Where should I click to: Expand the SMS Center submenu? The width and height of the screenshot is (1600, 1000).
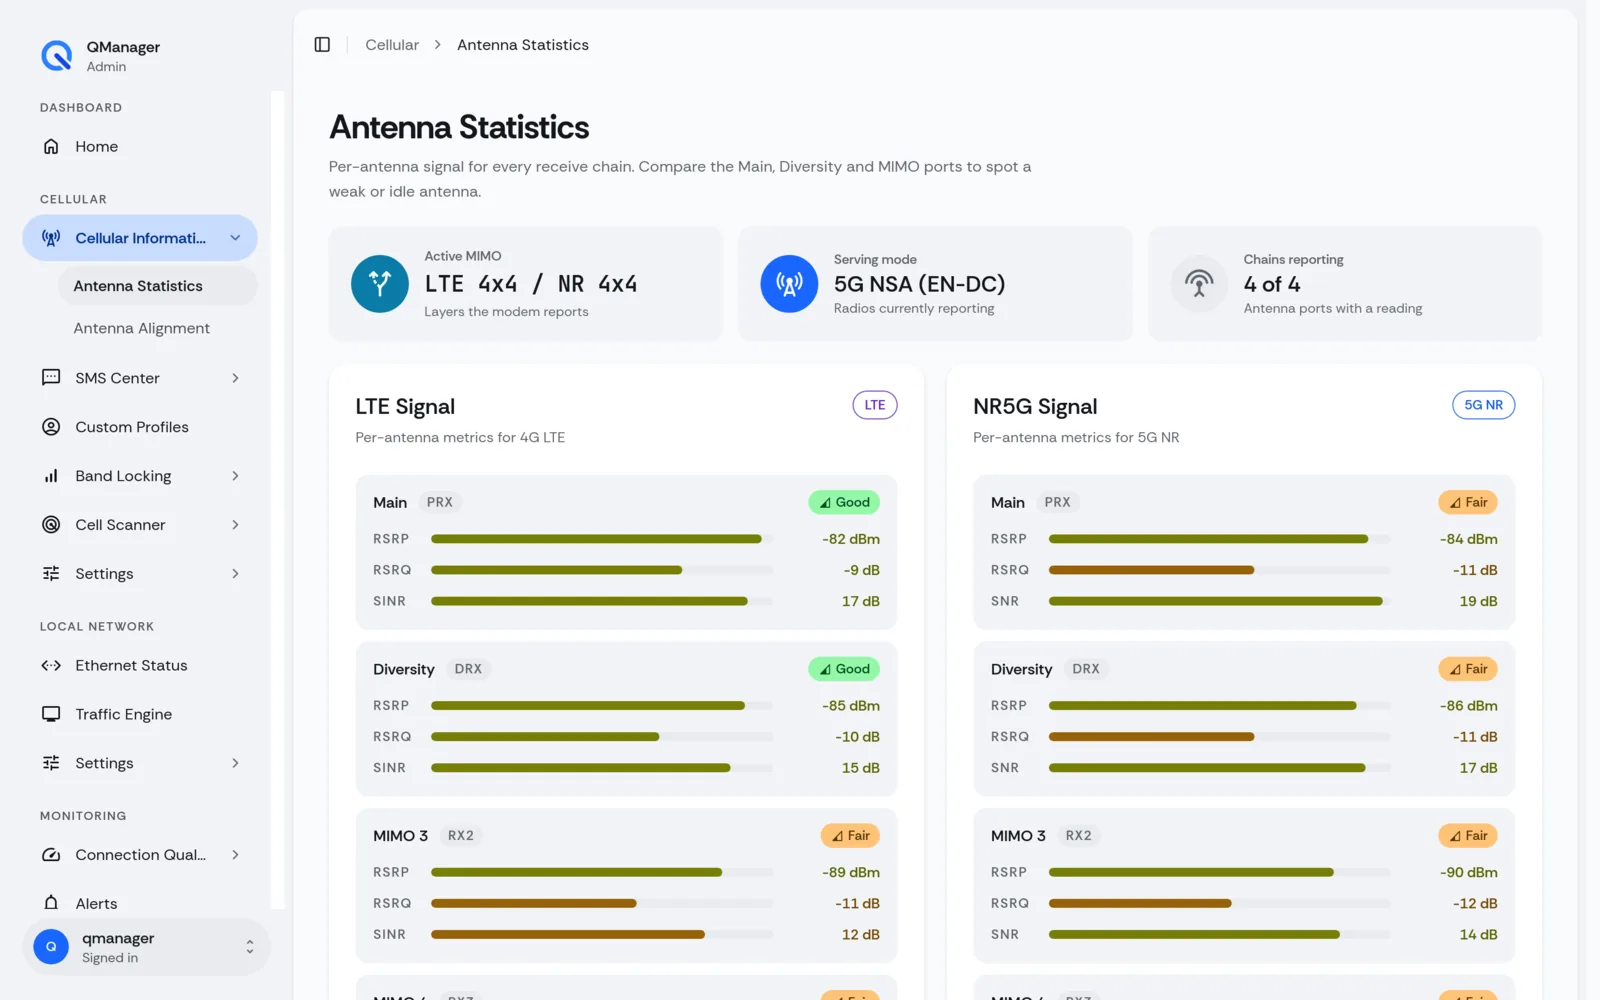pos(235,378)
